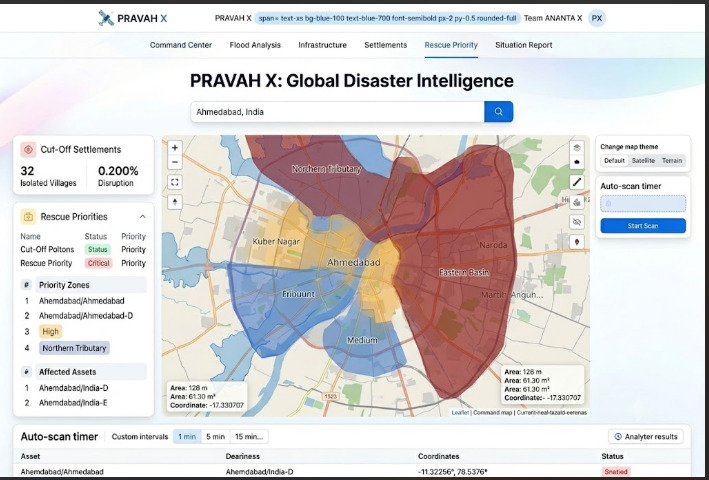Switch map theme to Satellite
The image size is (709, 480).
pos(643,160)
